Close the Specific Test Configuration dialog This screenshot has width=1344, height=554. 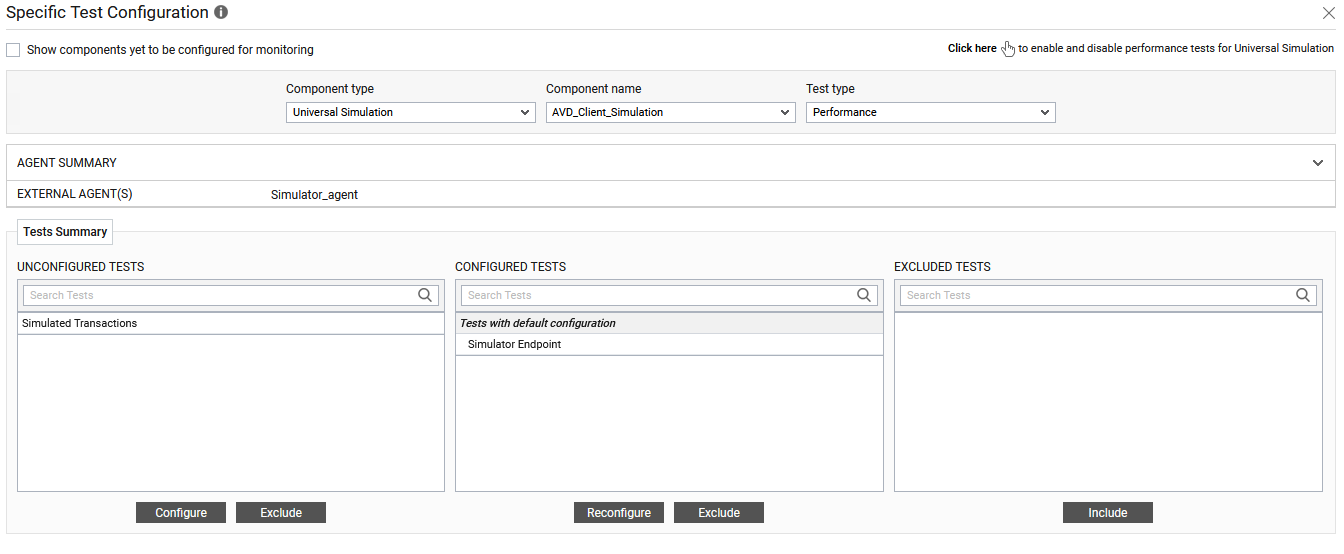pyautogui.click(x=1329, y=13)
